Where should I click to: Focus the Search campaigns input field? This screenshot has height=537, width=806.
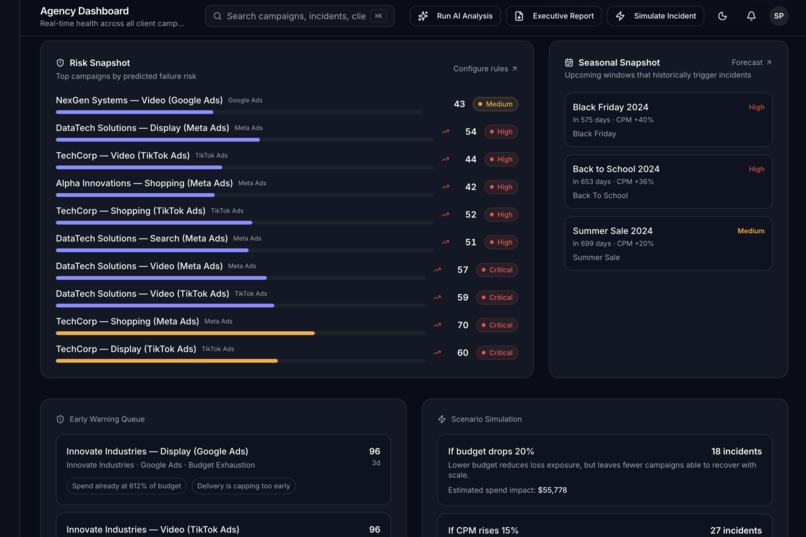300,16
